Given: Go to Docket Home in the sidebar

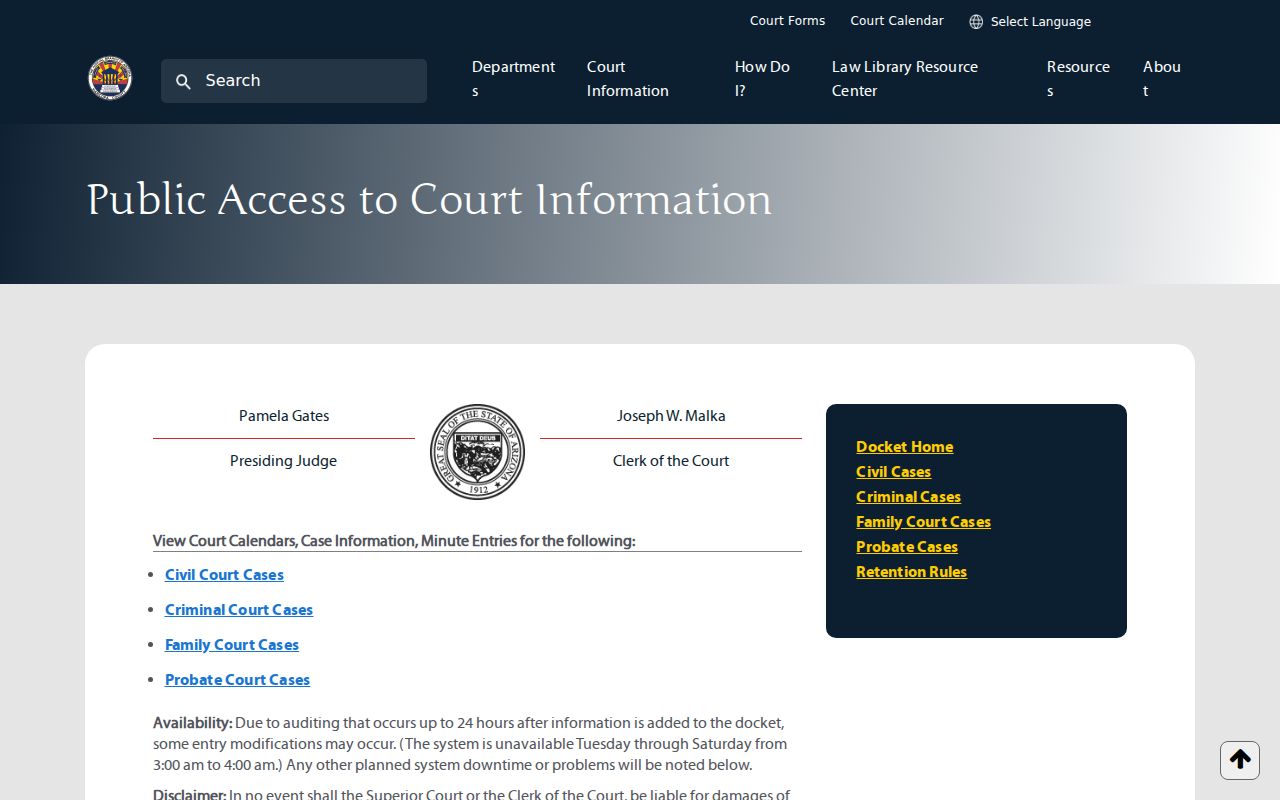Looking at the screenshot, I should pyautogui.click(x=904, y=447).
